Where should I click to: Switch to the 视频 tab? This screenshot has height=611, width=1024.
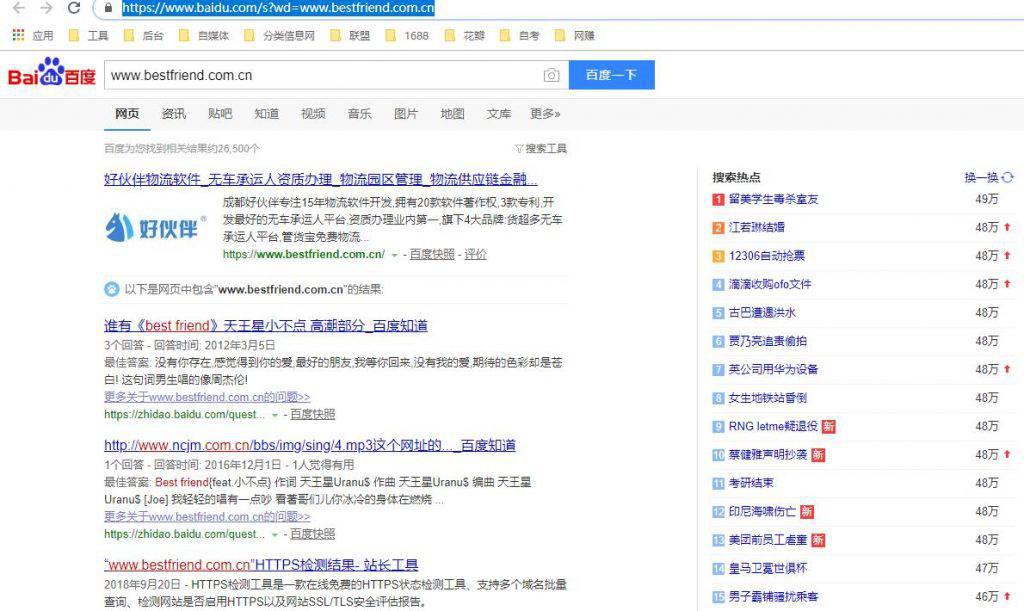pyautogui.click(x=313, y=114)
